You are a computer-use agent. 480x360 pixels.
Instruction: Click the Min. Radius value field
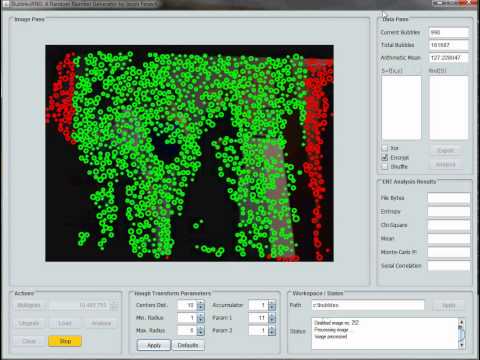click(187, 318)
